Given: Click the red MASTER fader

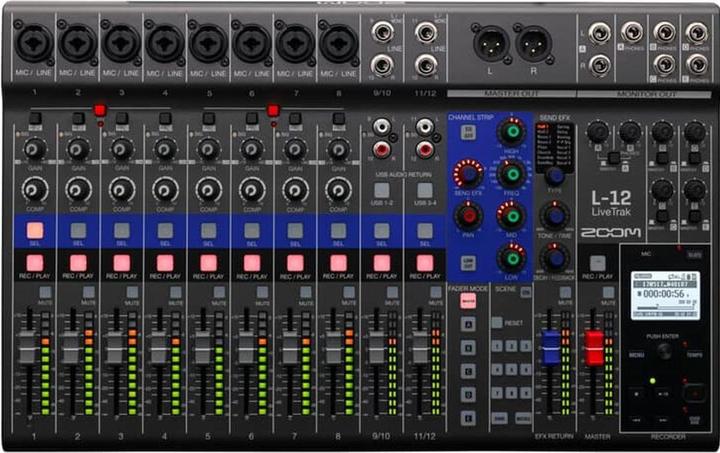Looking at the screenshot, I should point(594,347).
